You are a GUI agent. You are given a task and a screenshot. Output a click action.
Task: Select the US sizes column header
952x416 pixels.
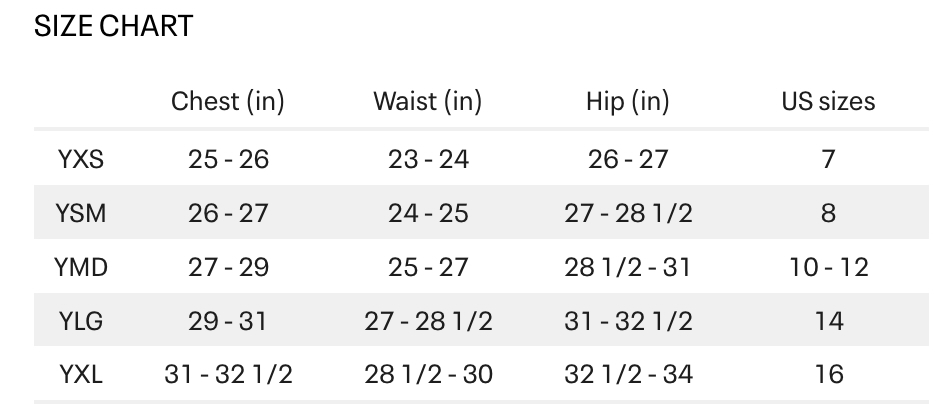pyautogui.click(x=828, y=101)
